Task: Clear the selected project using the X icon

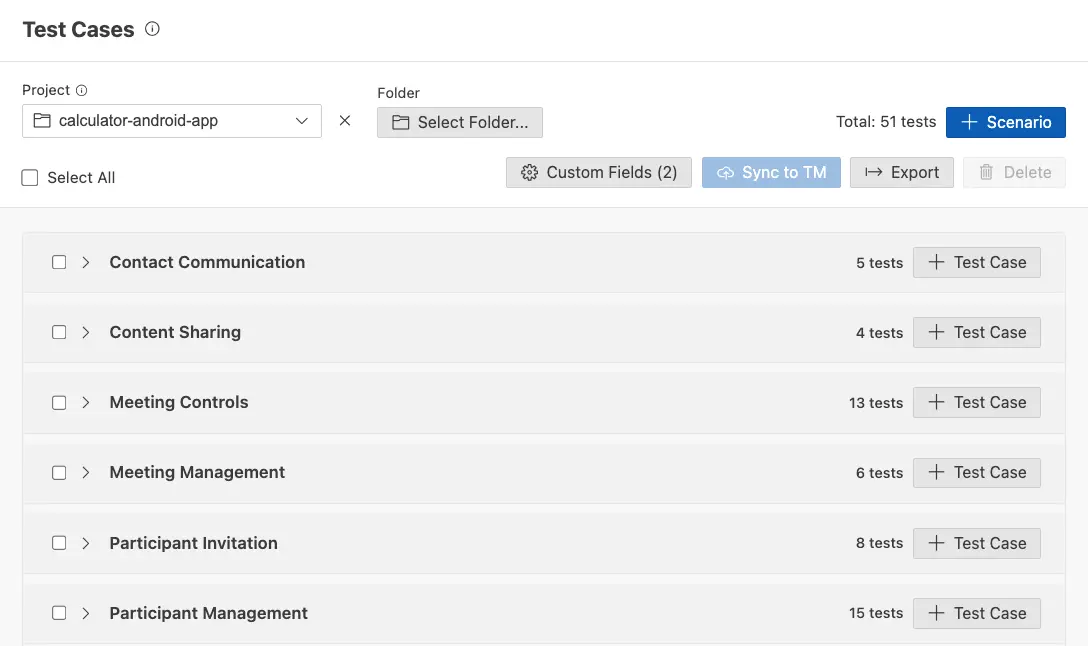Action: pyautogui.click(x=344, y=120)
